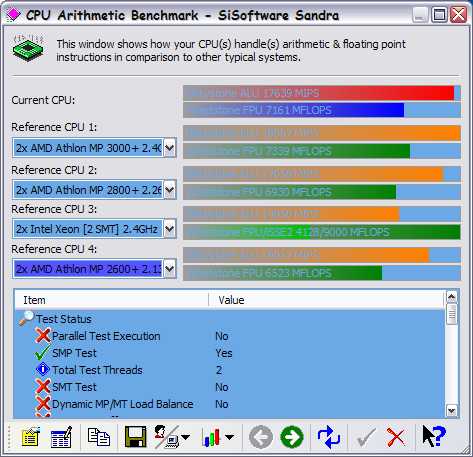Open Reference CPU 4 dropdown arrow
Viewport: 473px width, 457px height.
pos(170,269)
